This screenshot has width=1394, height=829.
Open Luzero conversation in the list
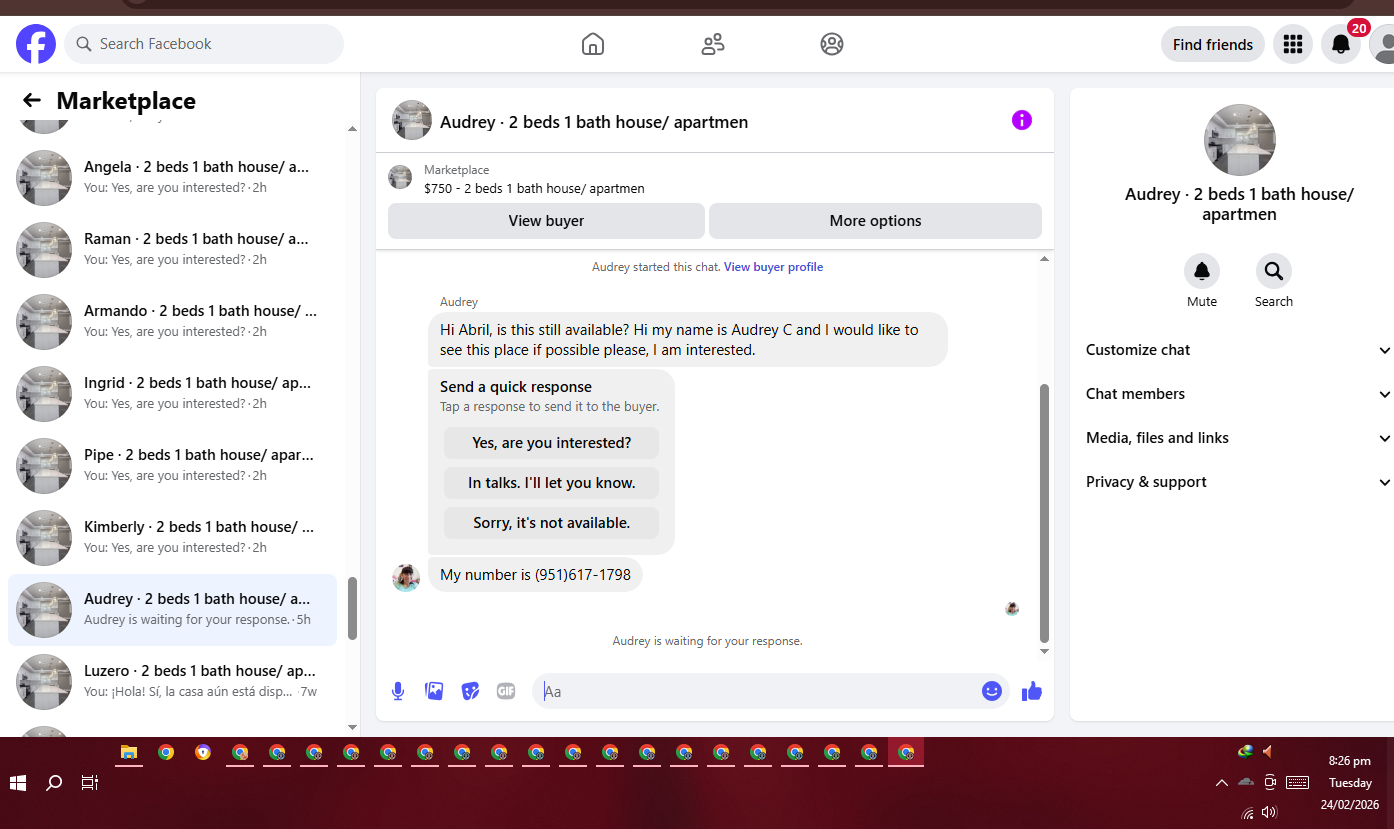[x=173, y=682]
